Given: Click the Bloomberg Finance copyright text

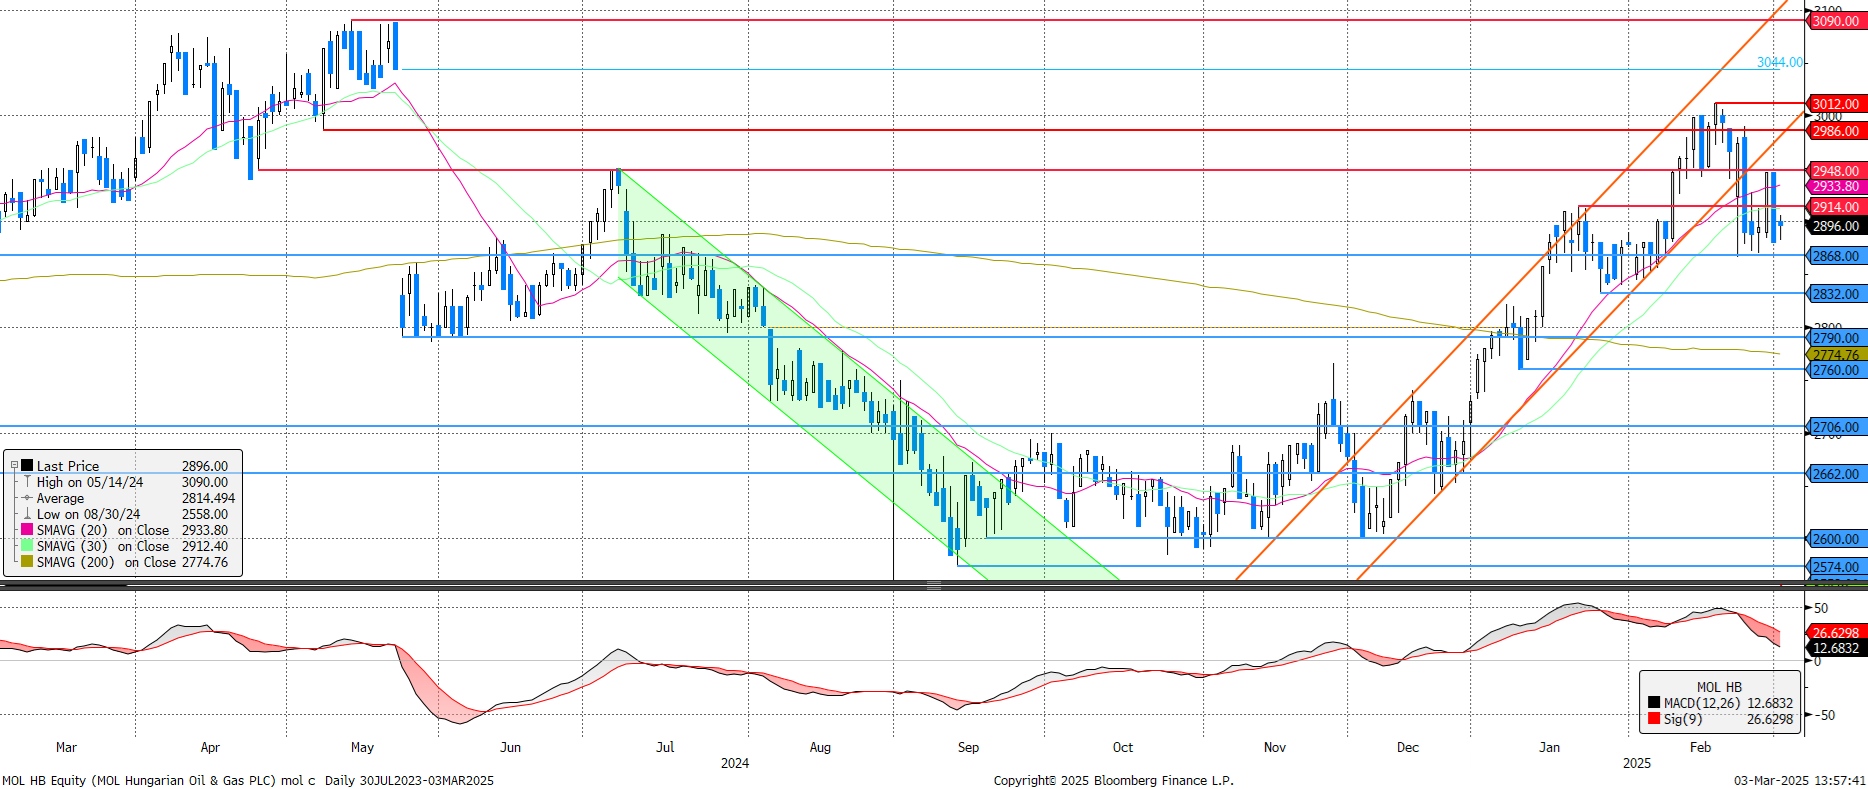Looking at the screenshot, I should [1114, 780].
